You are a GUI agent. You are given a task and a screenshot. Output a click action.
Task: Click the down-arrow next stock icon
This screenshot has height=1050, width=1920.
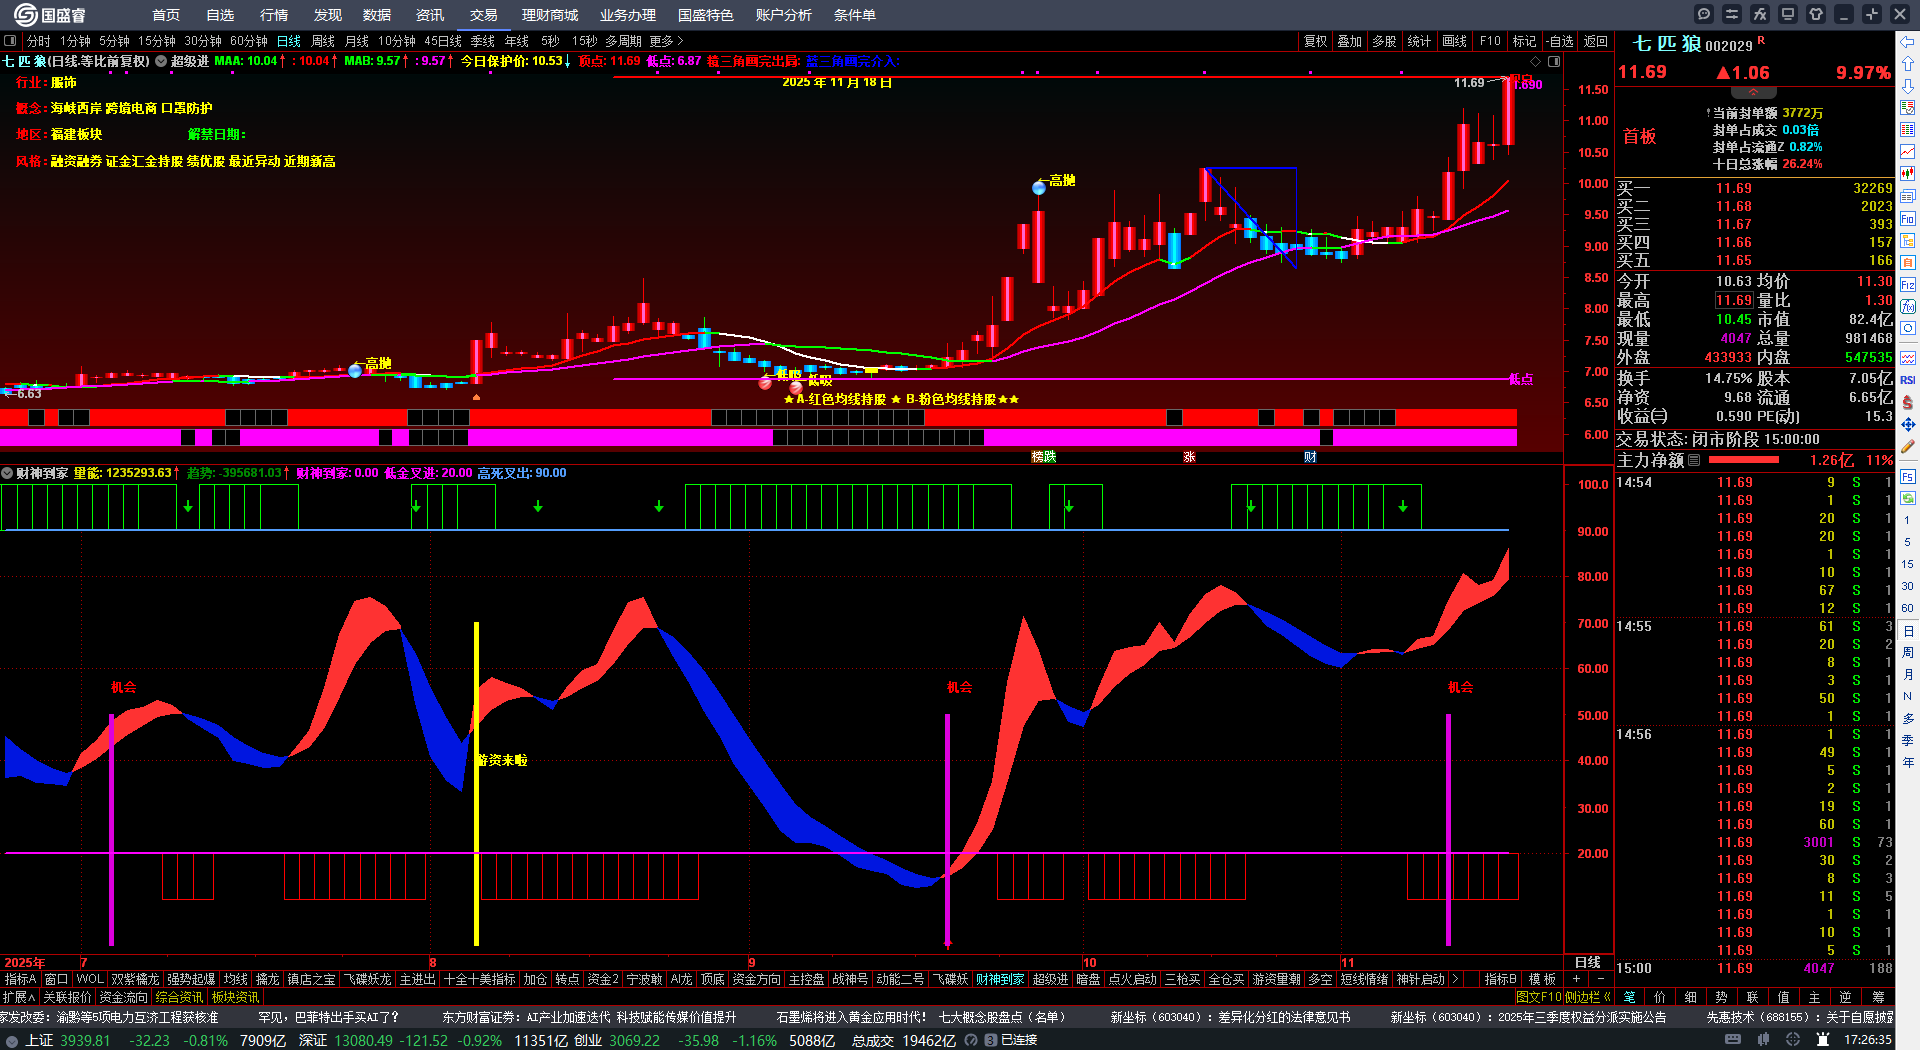[x=1908, y=85]
